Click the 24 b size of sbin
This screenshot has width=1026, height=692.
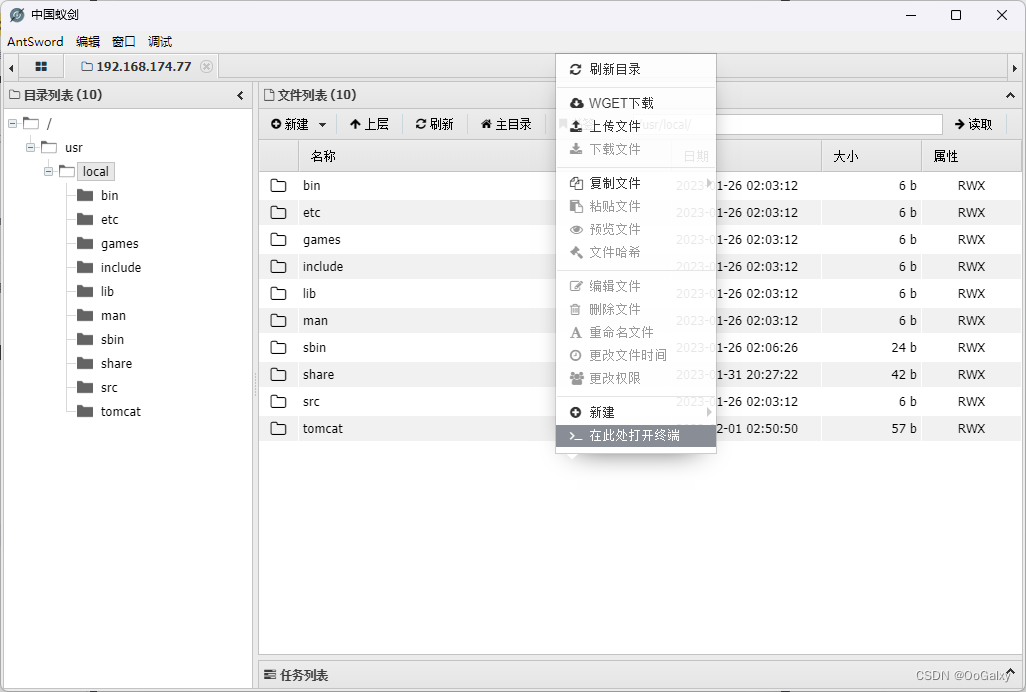(904, 347)
